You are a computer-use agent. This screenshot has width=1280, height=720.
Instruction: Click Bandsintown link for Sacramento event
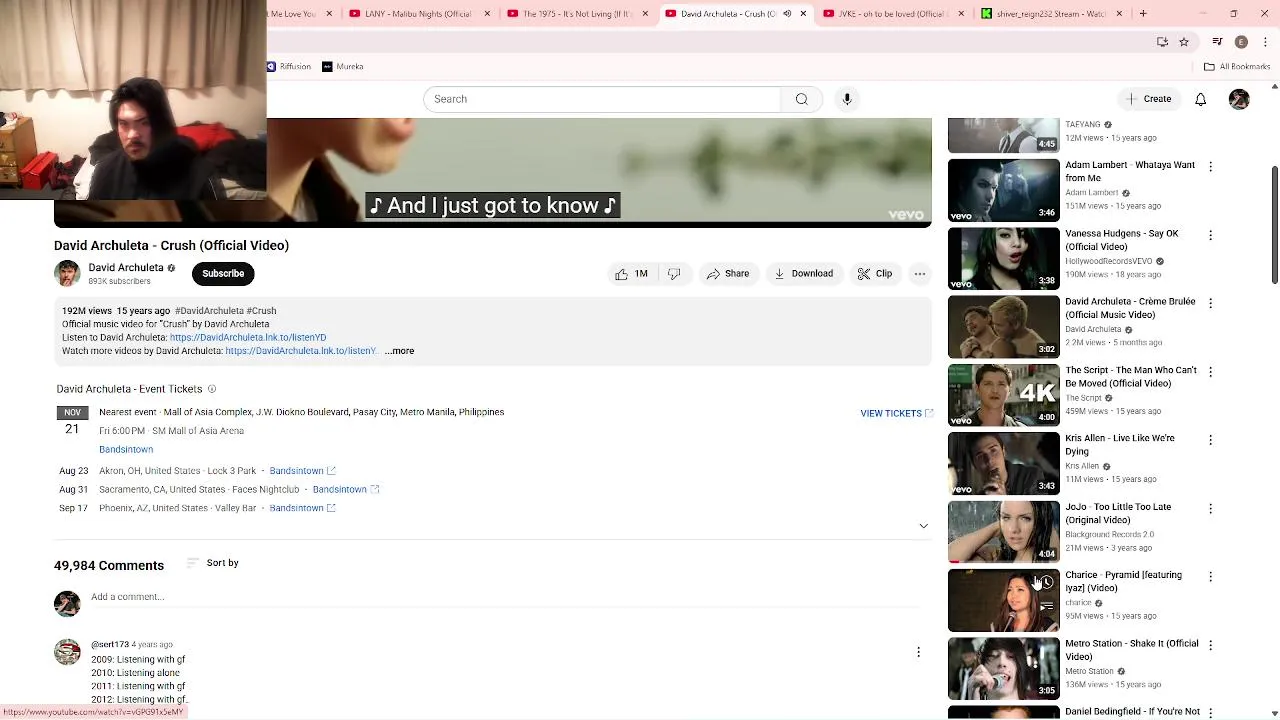coord(345,490)
